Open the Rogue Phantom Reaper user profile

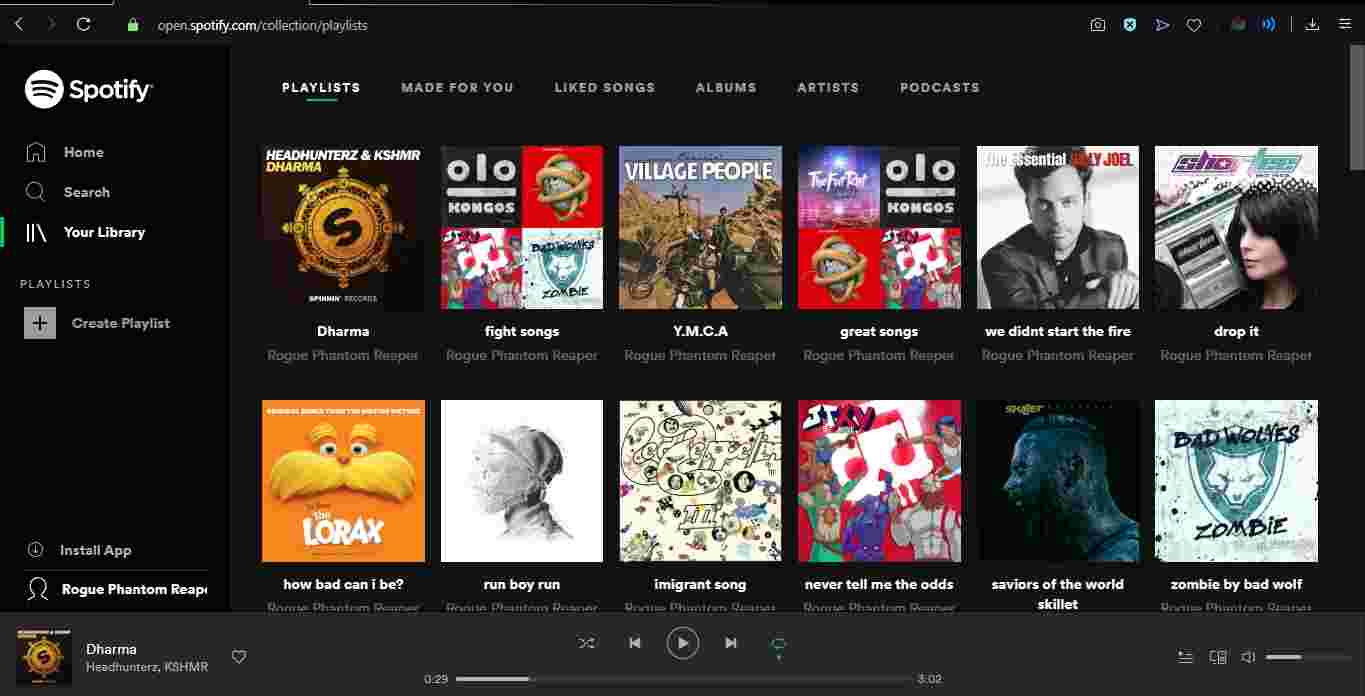point(116,589)
